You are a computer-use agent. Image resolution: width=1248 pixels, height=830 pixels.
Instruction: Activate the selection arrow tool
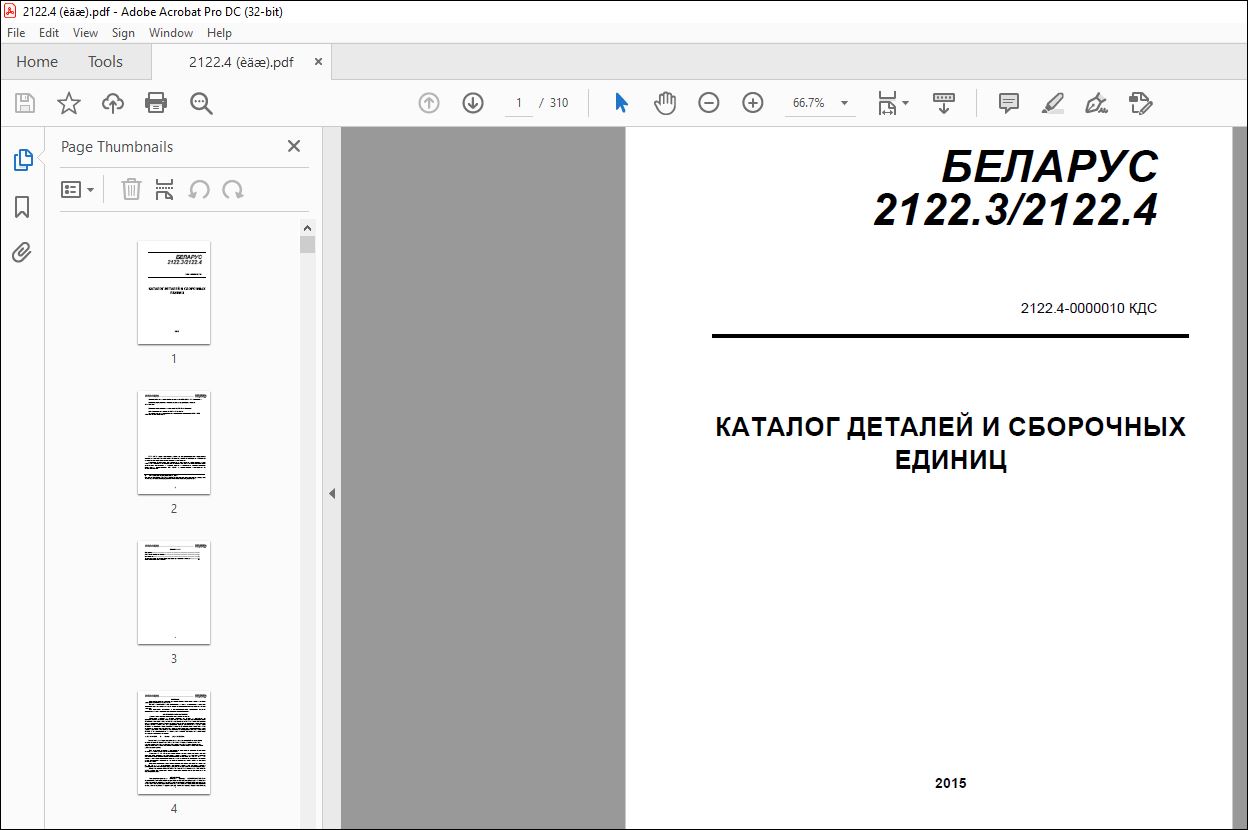click(621, 103)
